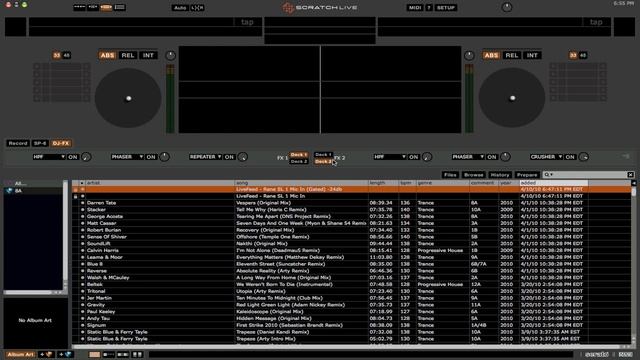
Task: Set left deck to INT mode
Action: click(148, 55)
